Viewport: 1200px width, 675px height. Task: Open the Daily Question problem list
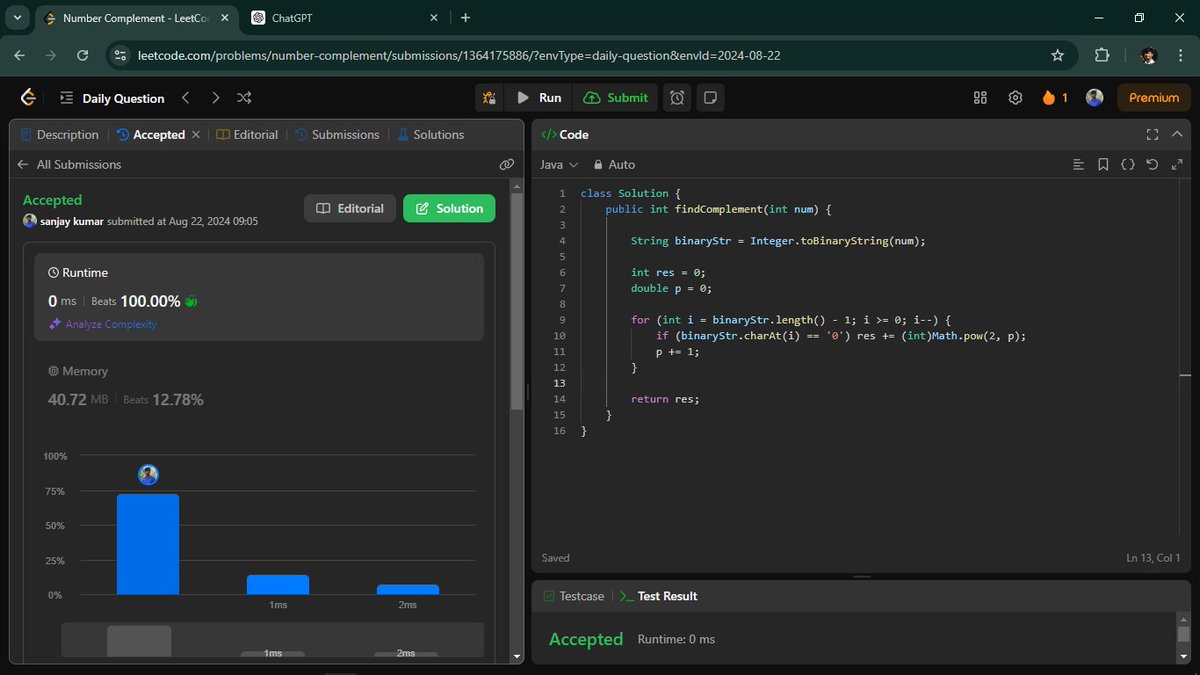pyautogui.click(x=111, y=98)
